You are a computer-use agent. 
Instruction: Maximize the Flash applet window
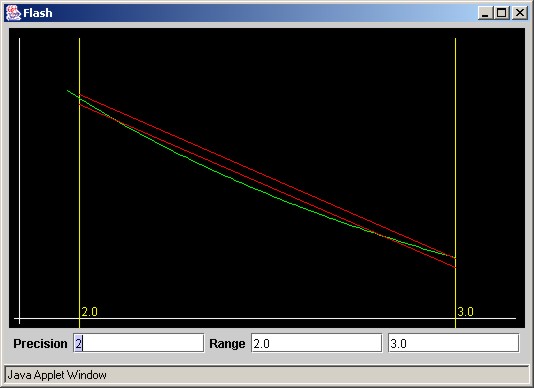501,13
